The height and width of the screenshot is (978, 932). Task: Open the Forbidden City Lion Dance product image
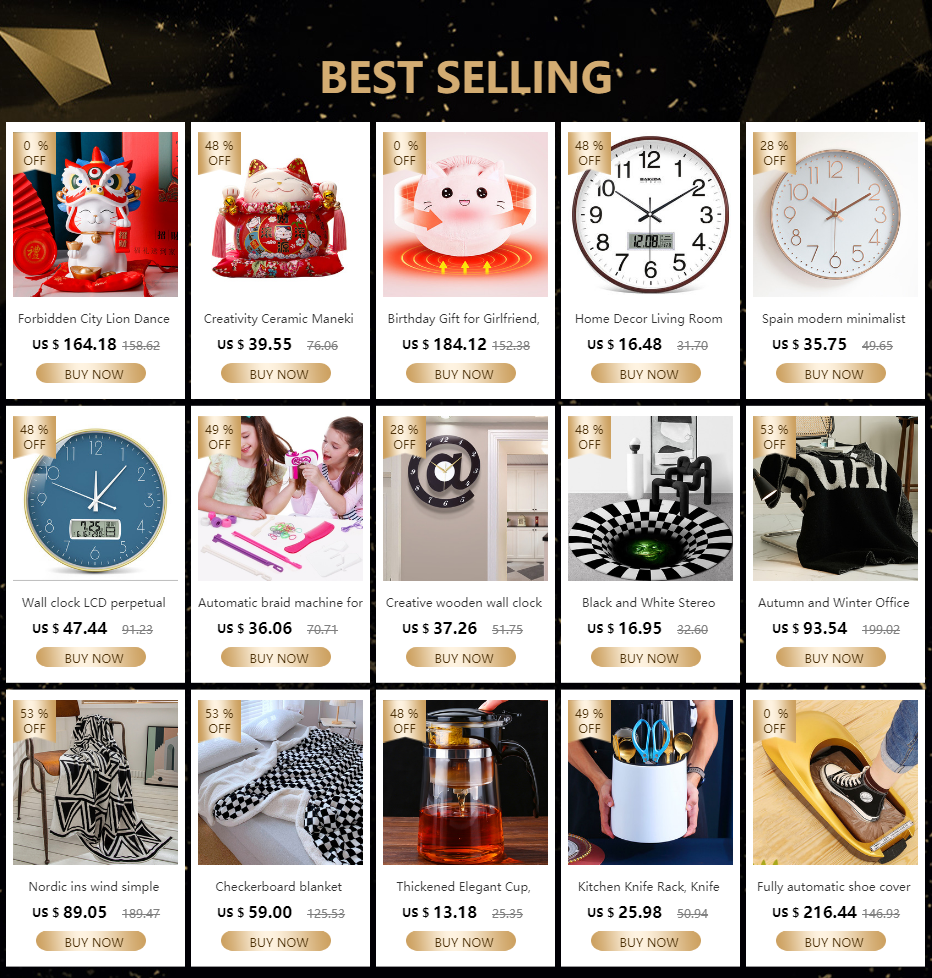(95, 214)
